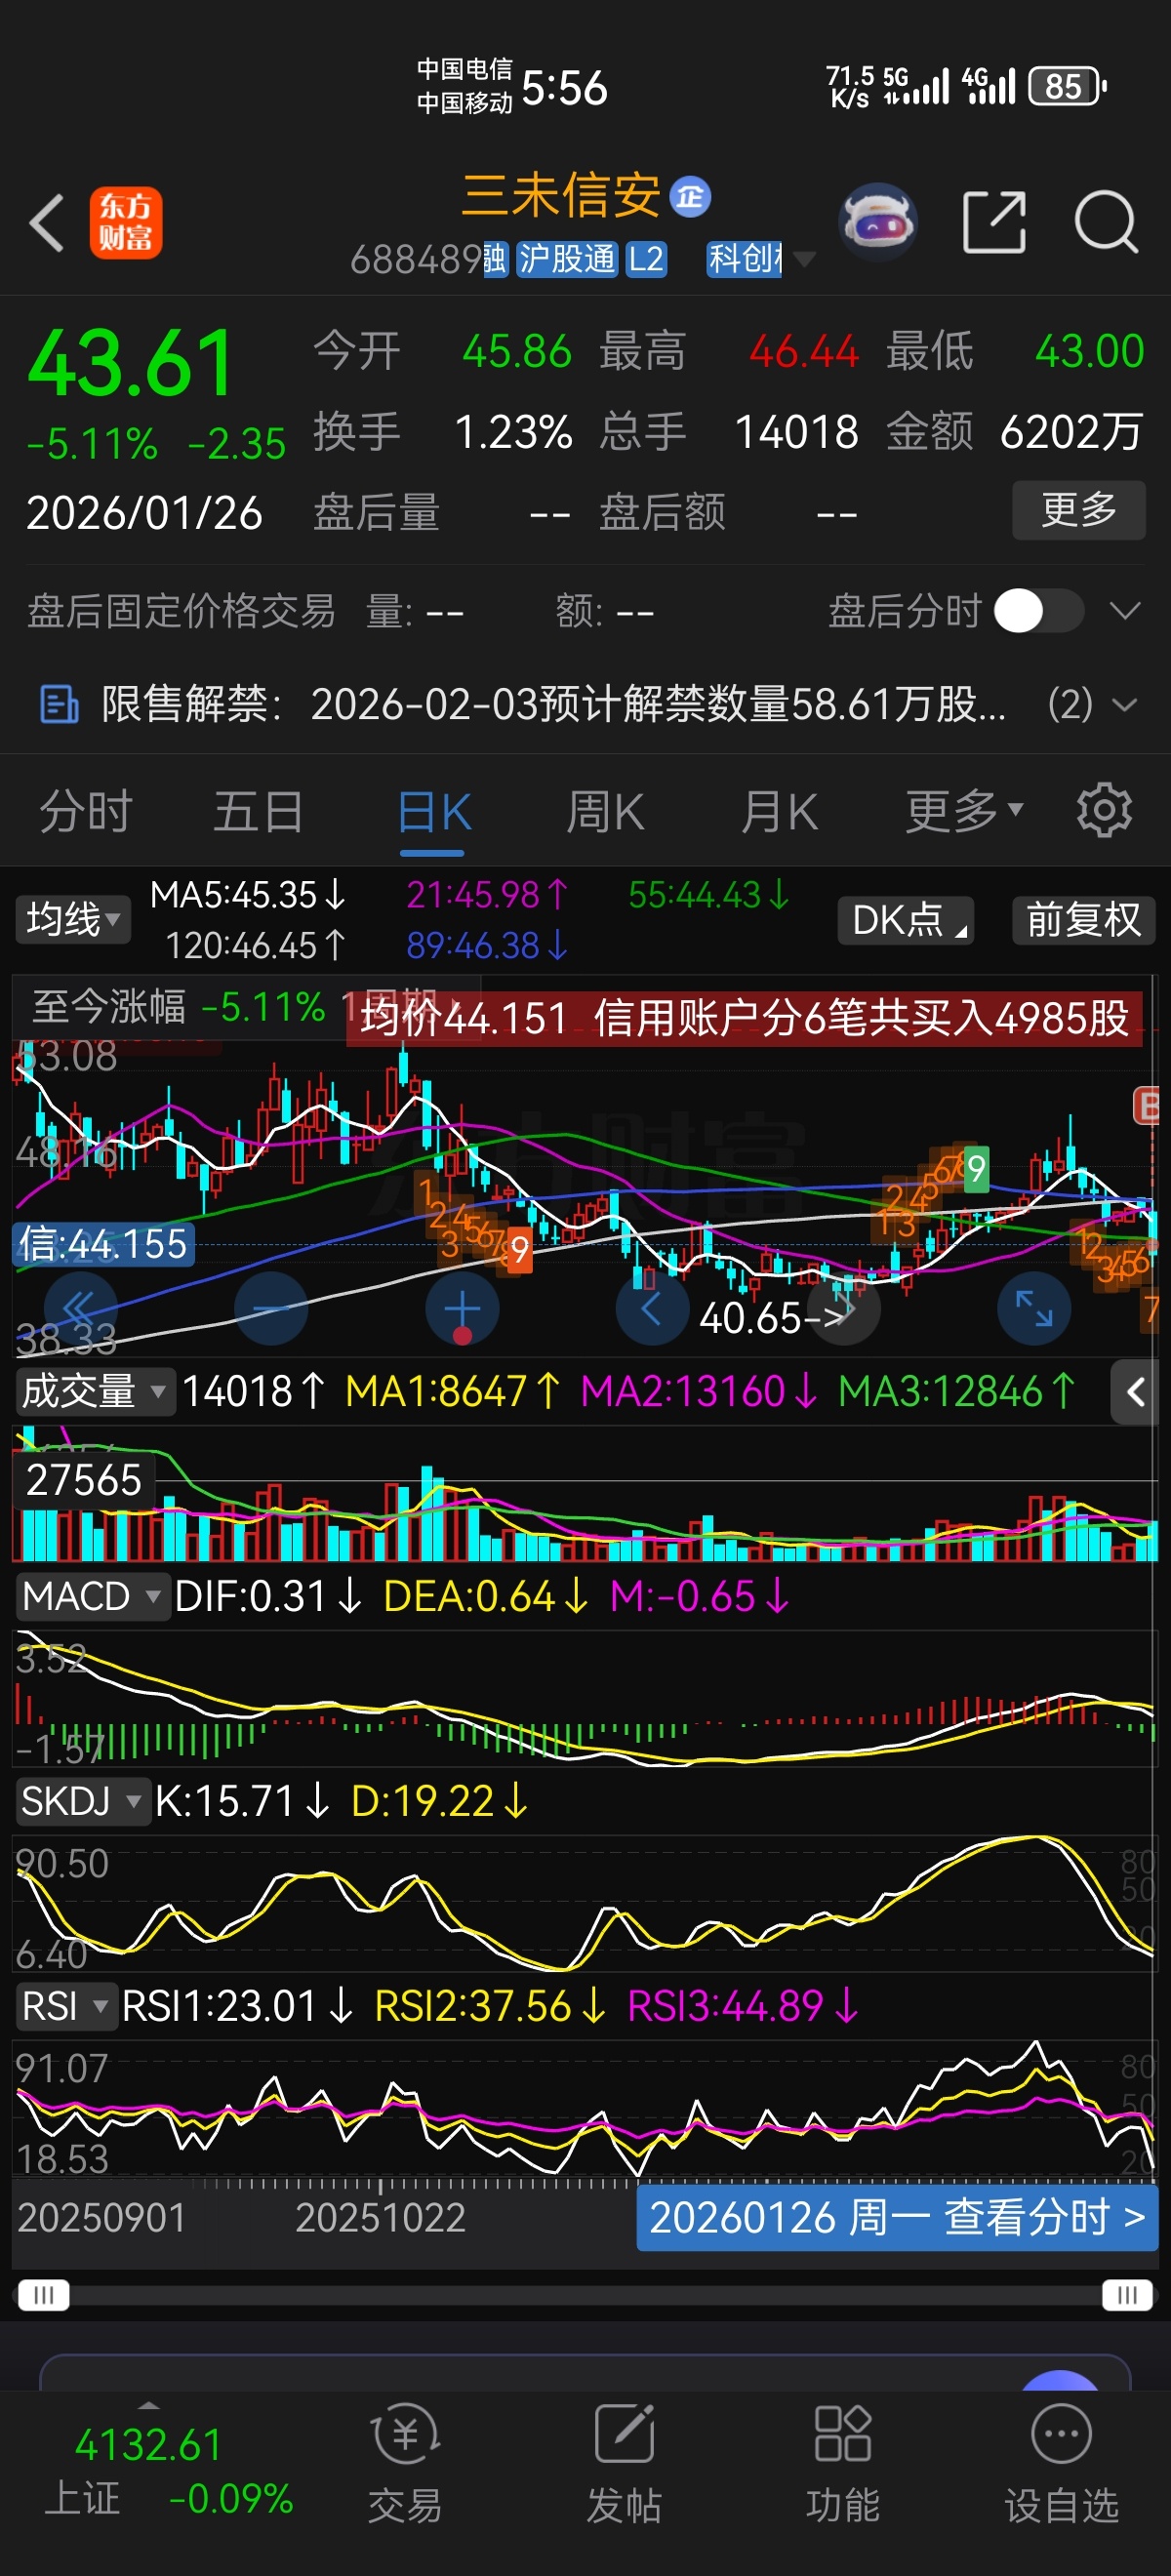Select the 日K chart tab

pyautogui.click(x=433, y=812)
